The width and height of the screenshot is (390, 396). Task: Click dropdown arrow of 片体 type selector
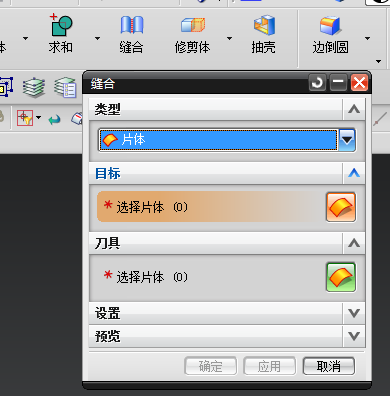pyautogui.click(x=347, y=140)
